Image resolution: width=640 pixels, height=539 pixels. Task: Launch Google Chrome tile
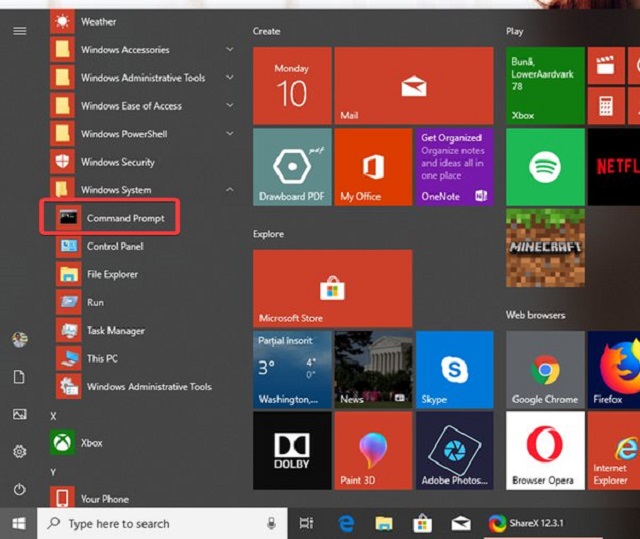(x=545, y=370)
